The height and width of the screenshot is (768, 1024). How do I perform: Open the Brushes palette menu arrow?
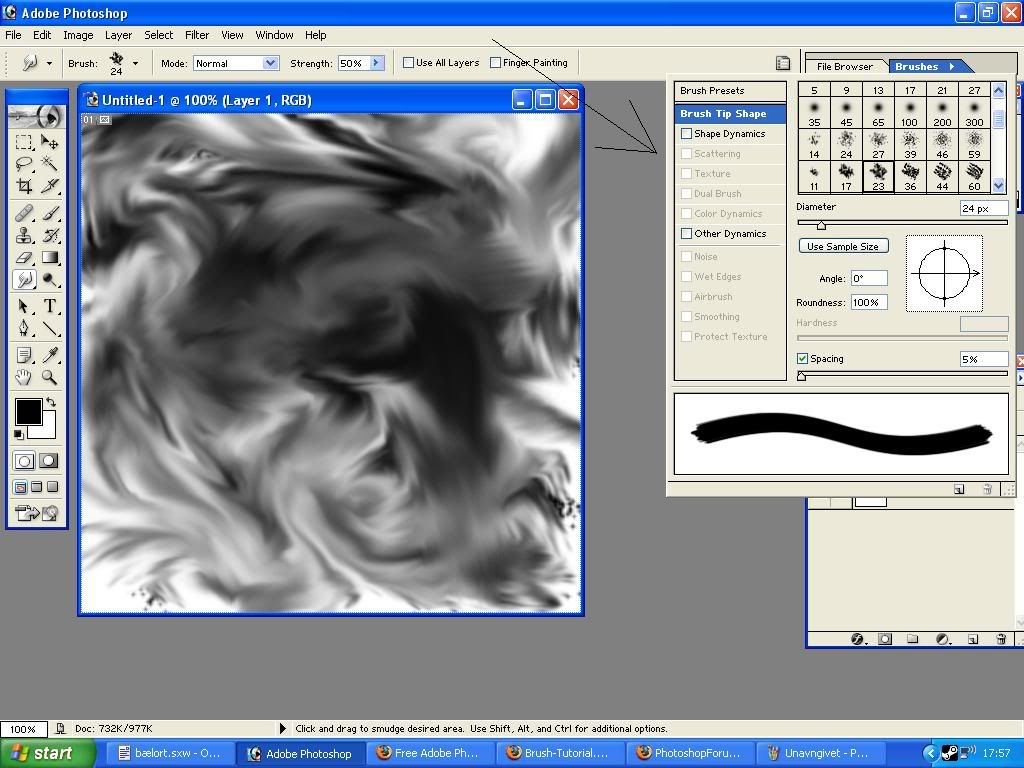(x=952, y=66)
